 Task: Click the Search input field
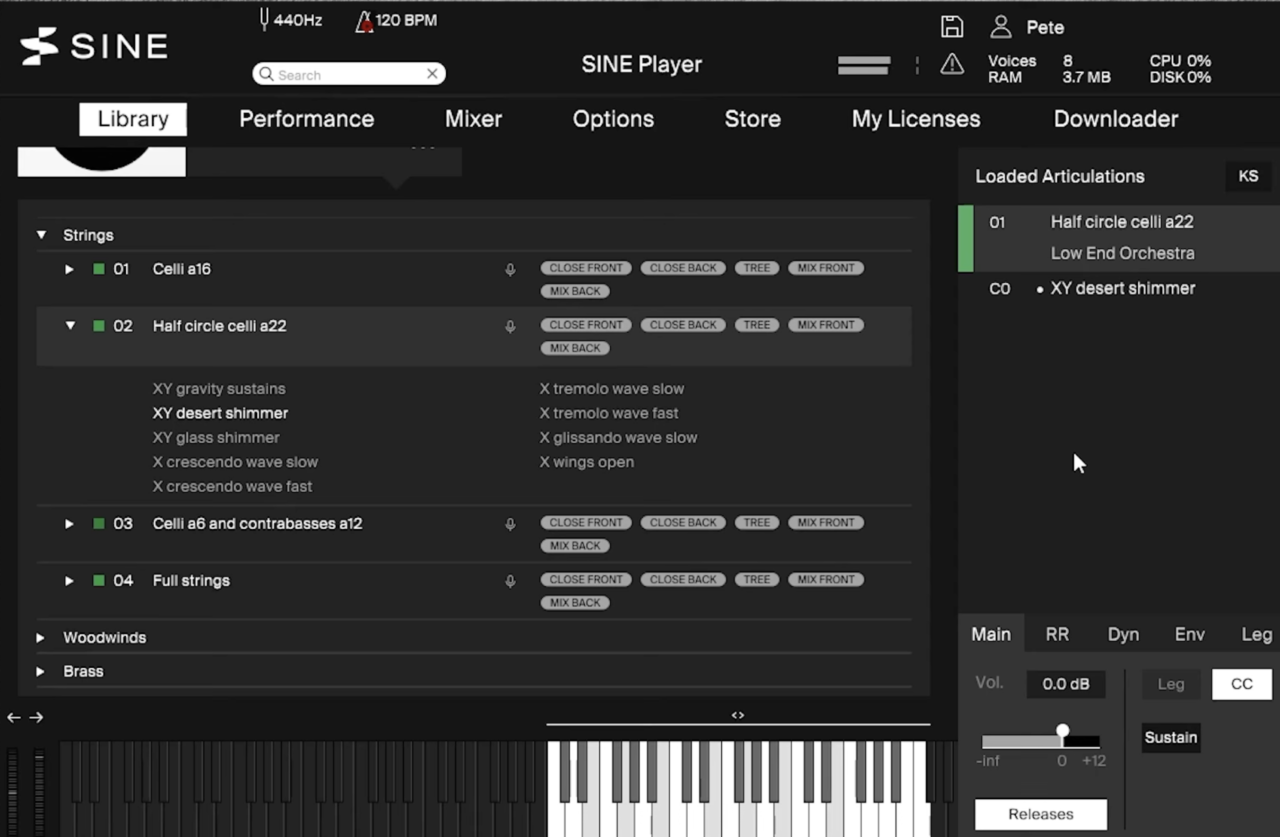pyautogui.click(x=349, y=74)
